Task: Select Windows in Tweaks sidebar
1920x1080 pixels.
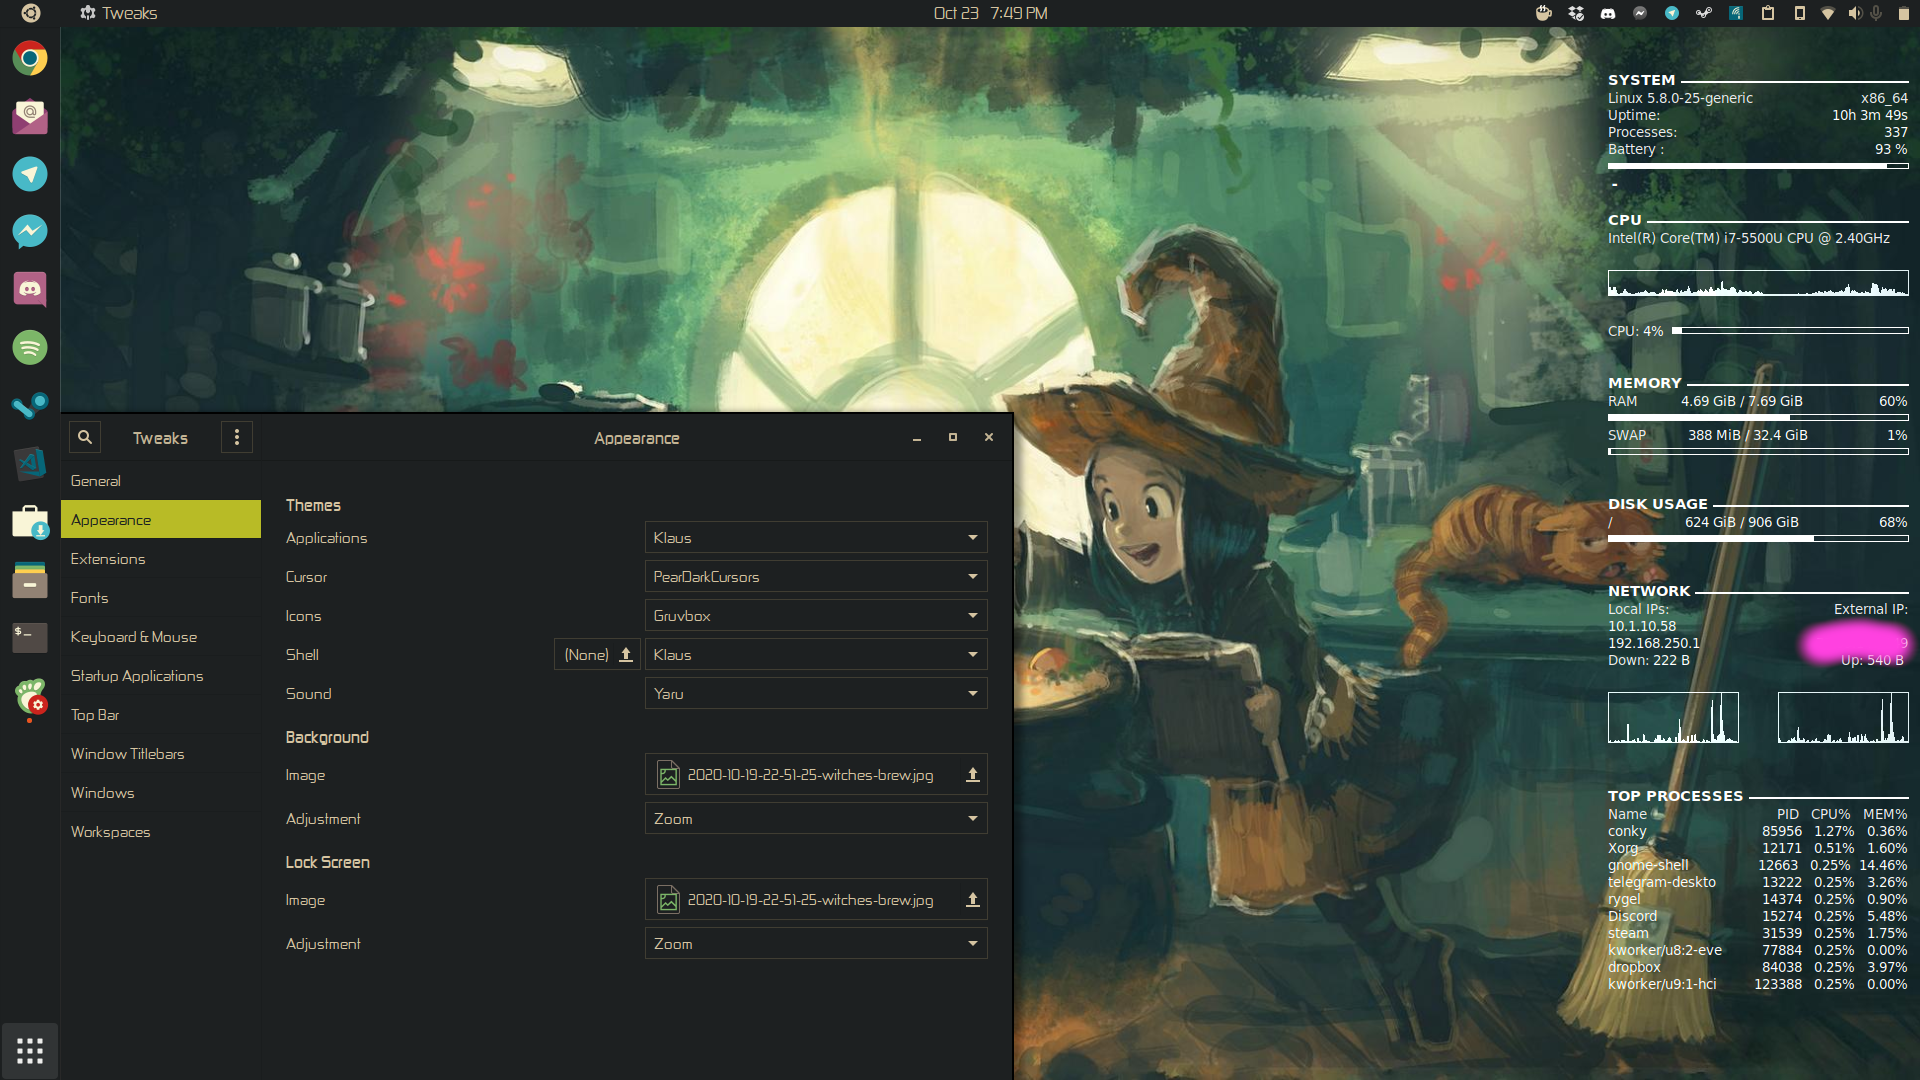Action: pos(161,793)
